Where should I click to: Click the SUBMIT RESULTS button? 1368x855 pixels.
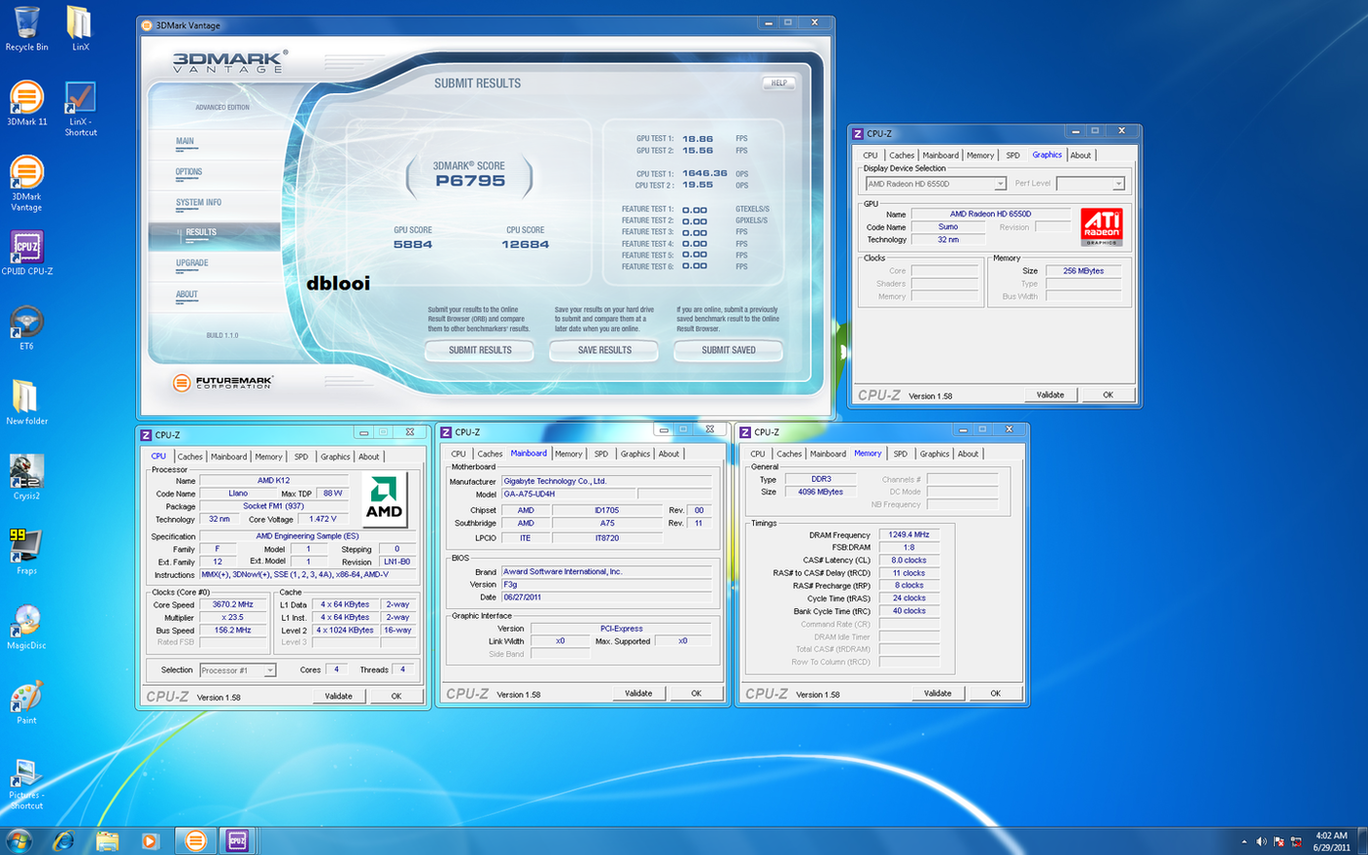(480, 350)
